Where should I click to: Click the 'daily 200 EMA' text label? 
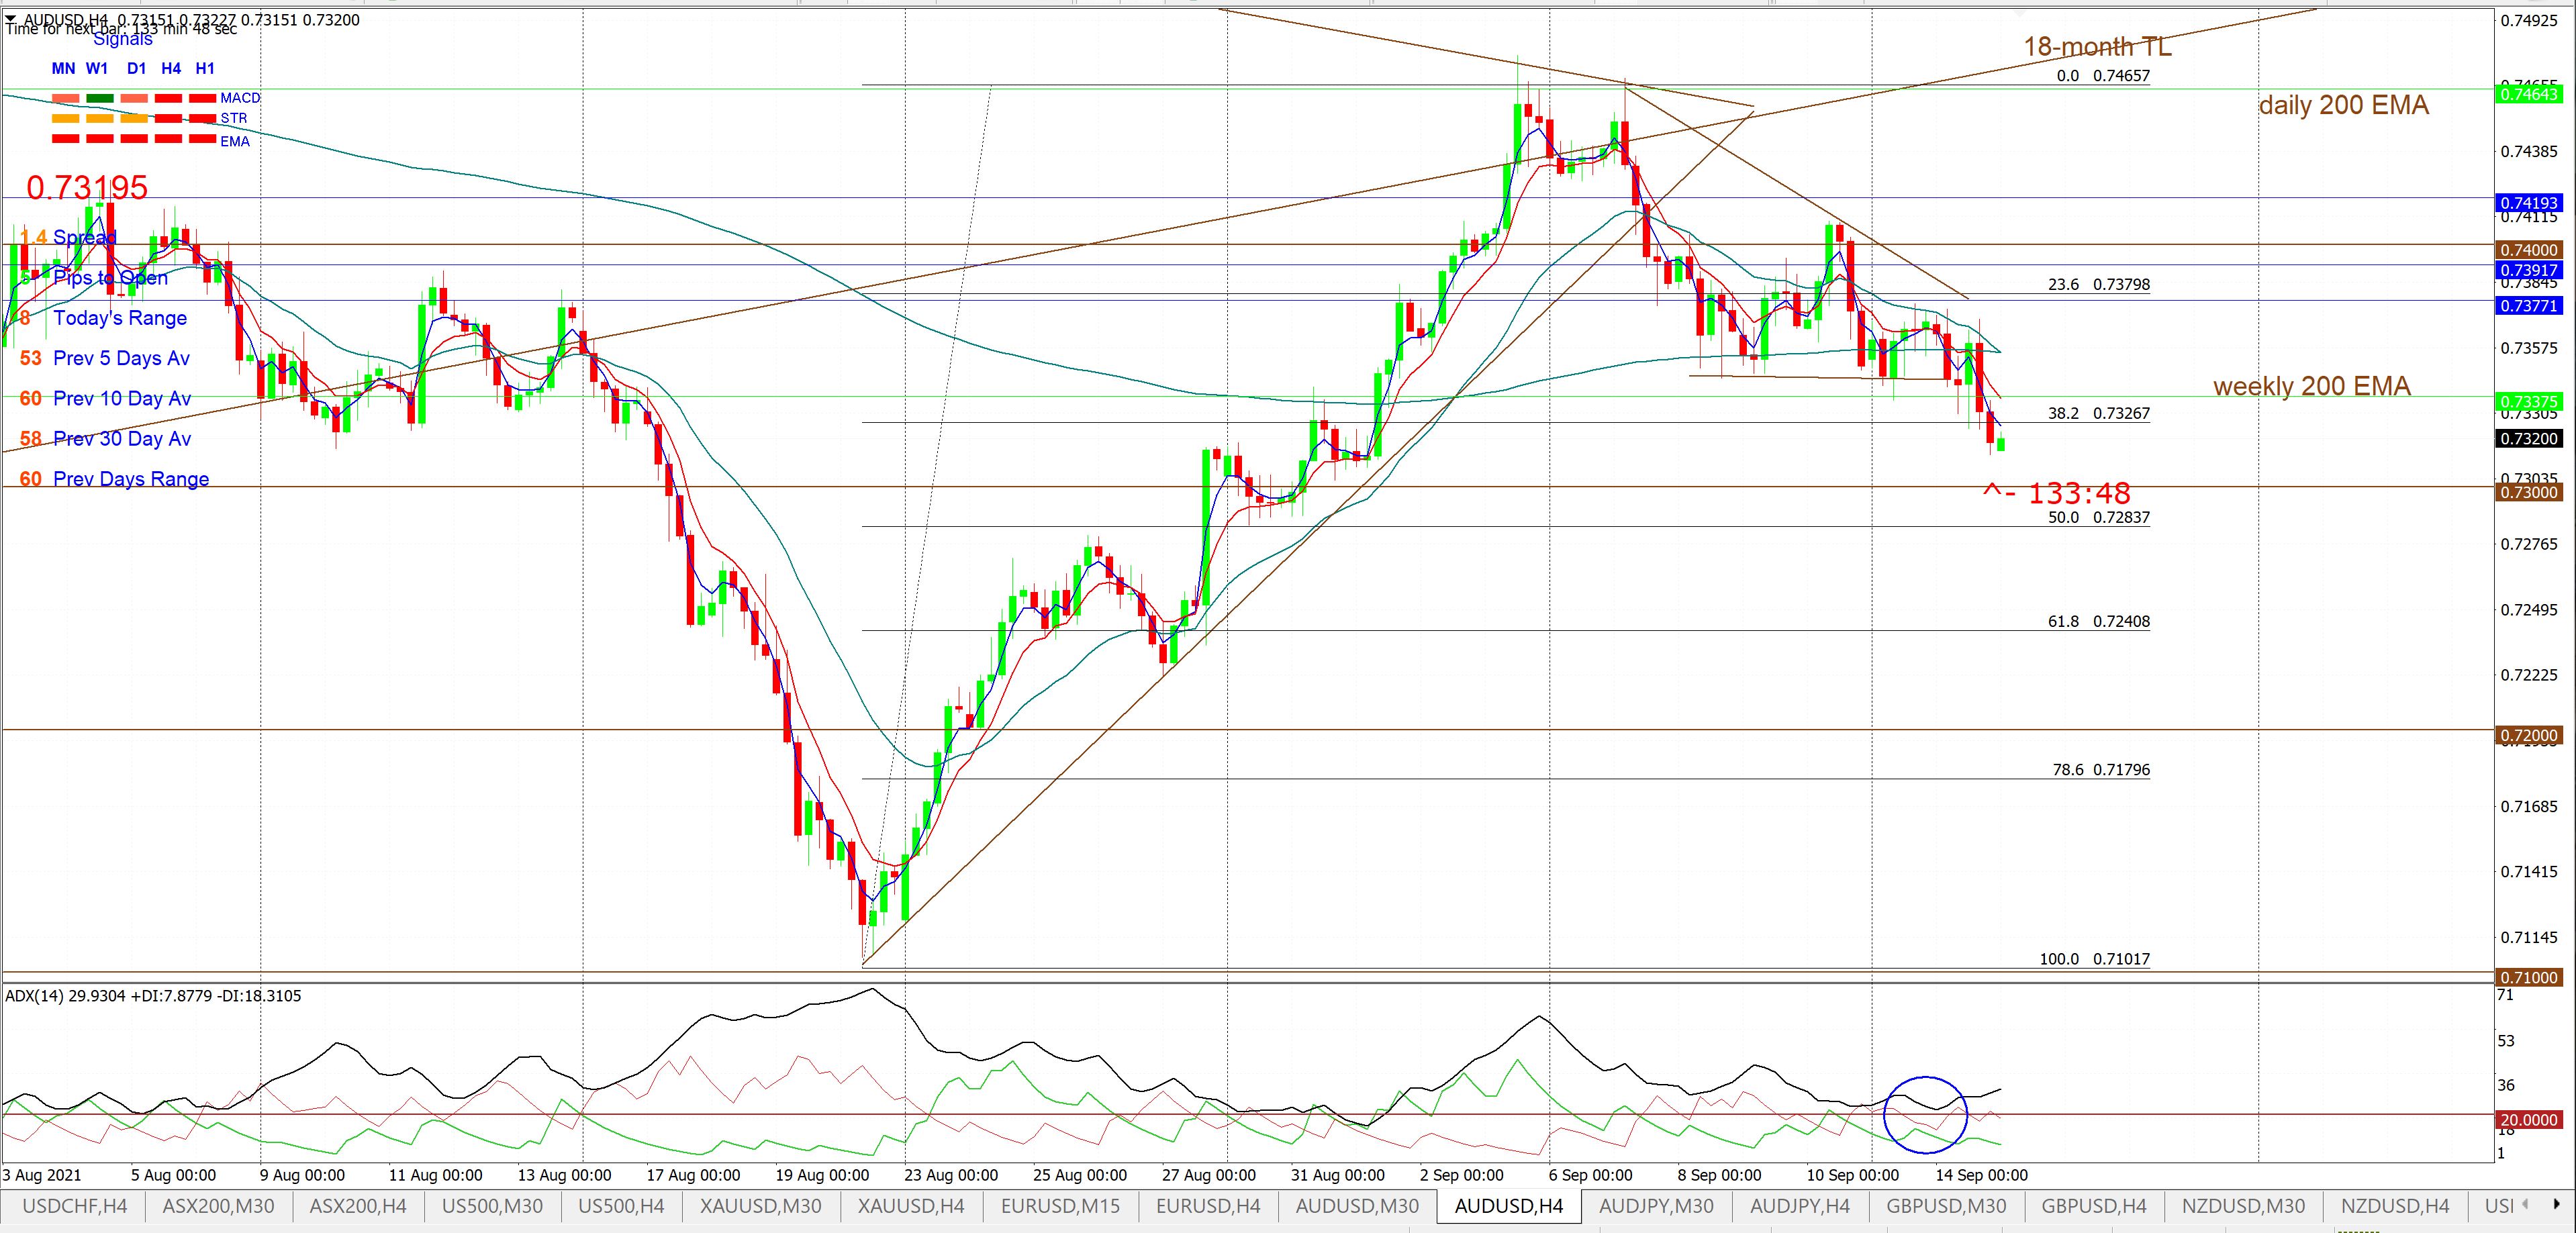2343,105
